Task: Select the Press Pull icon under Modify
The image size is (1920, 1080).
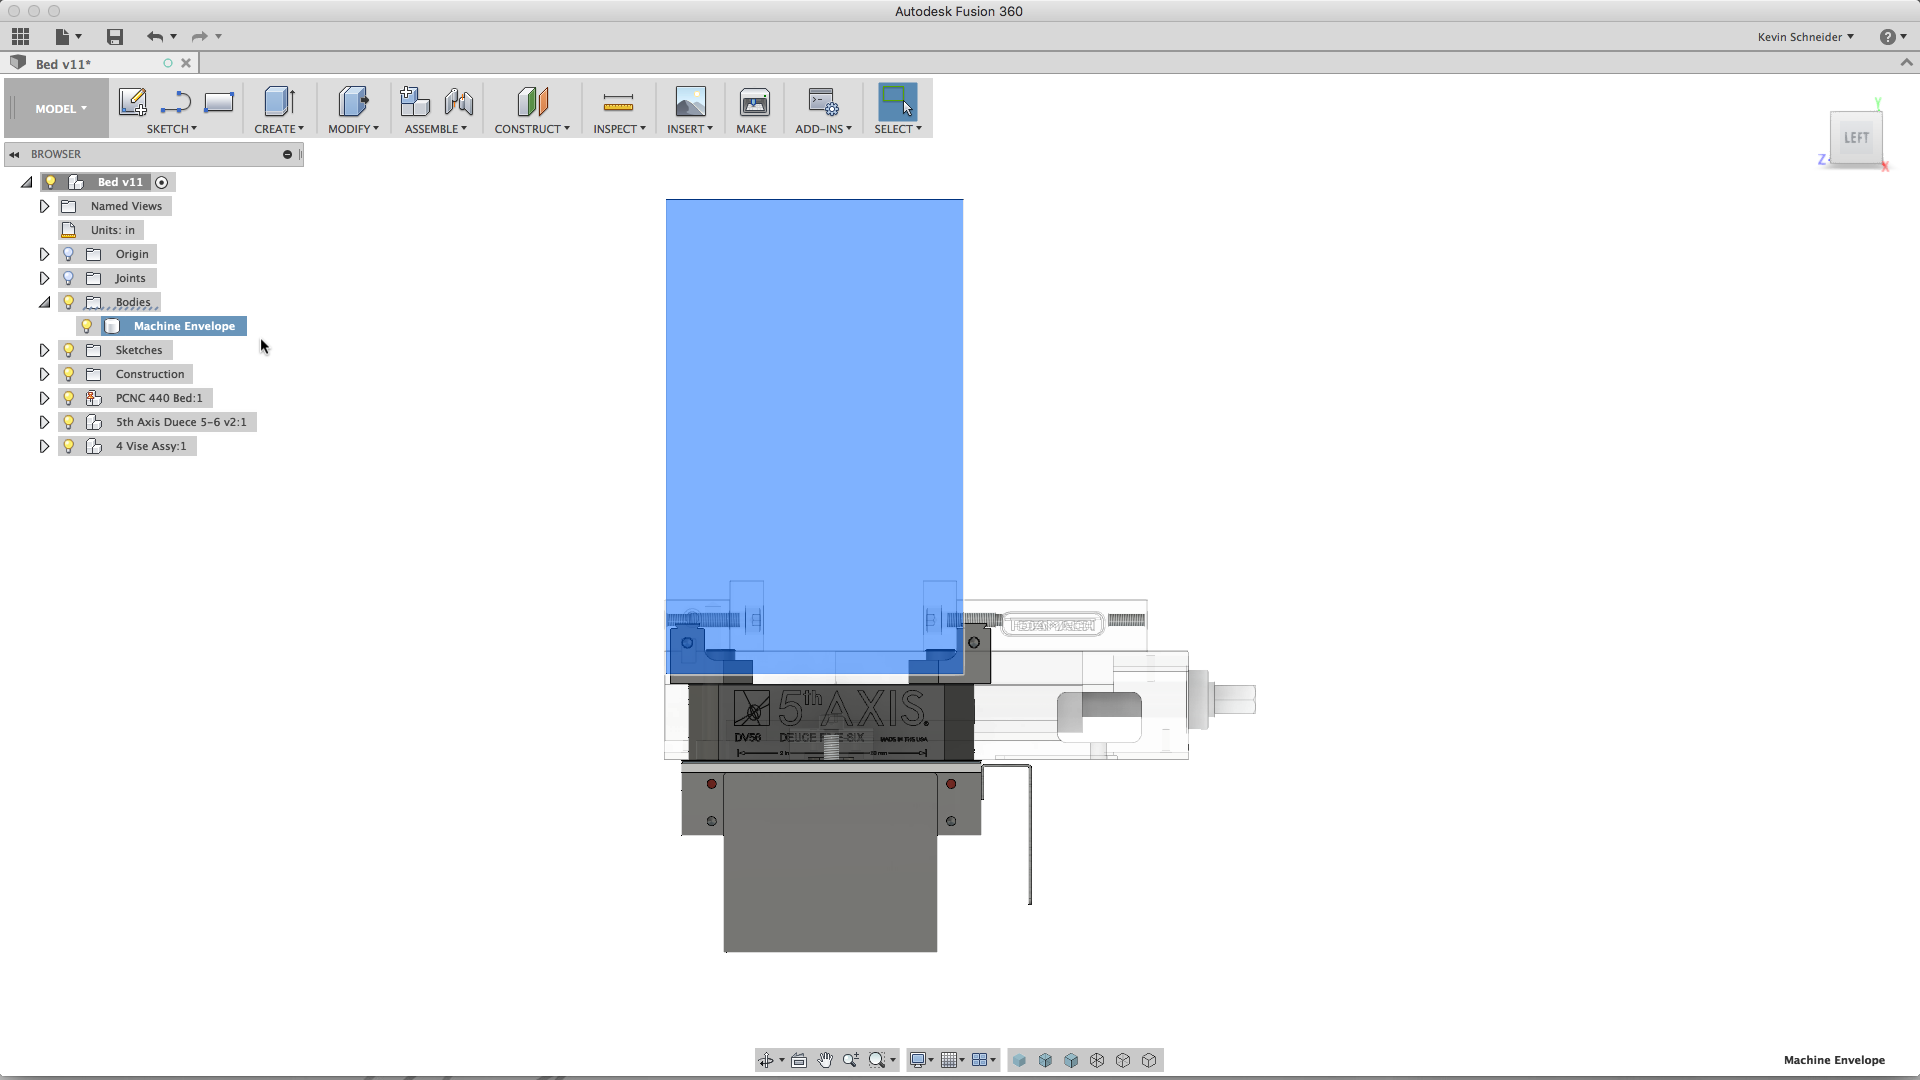Action: tap(353, 102)
